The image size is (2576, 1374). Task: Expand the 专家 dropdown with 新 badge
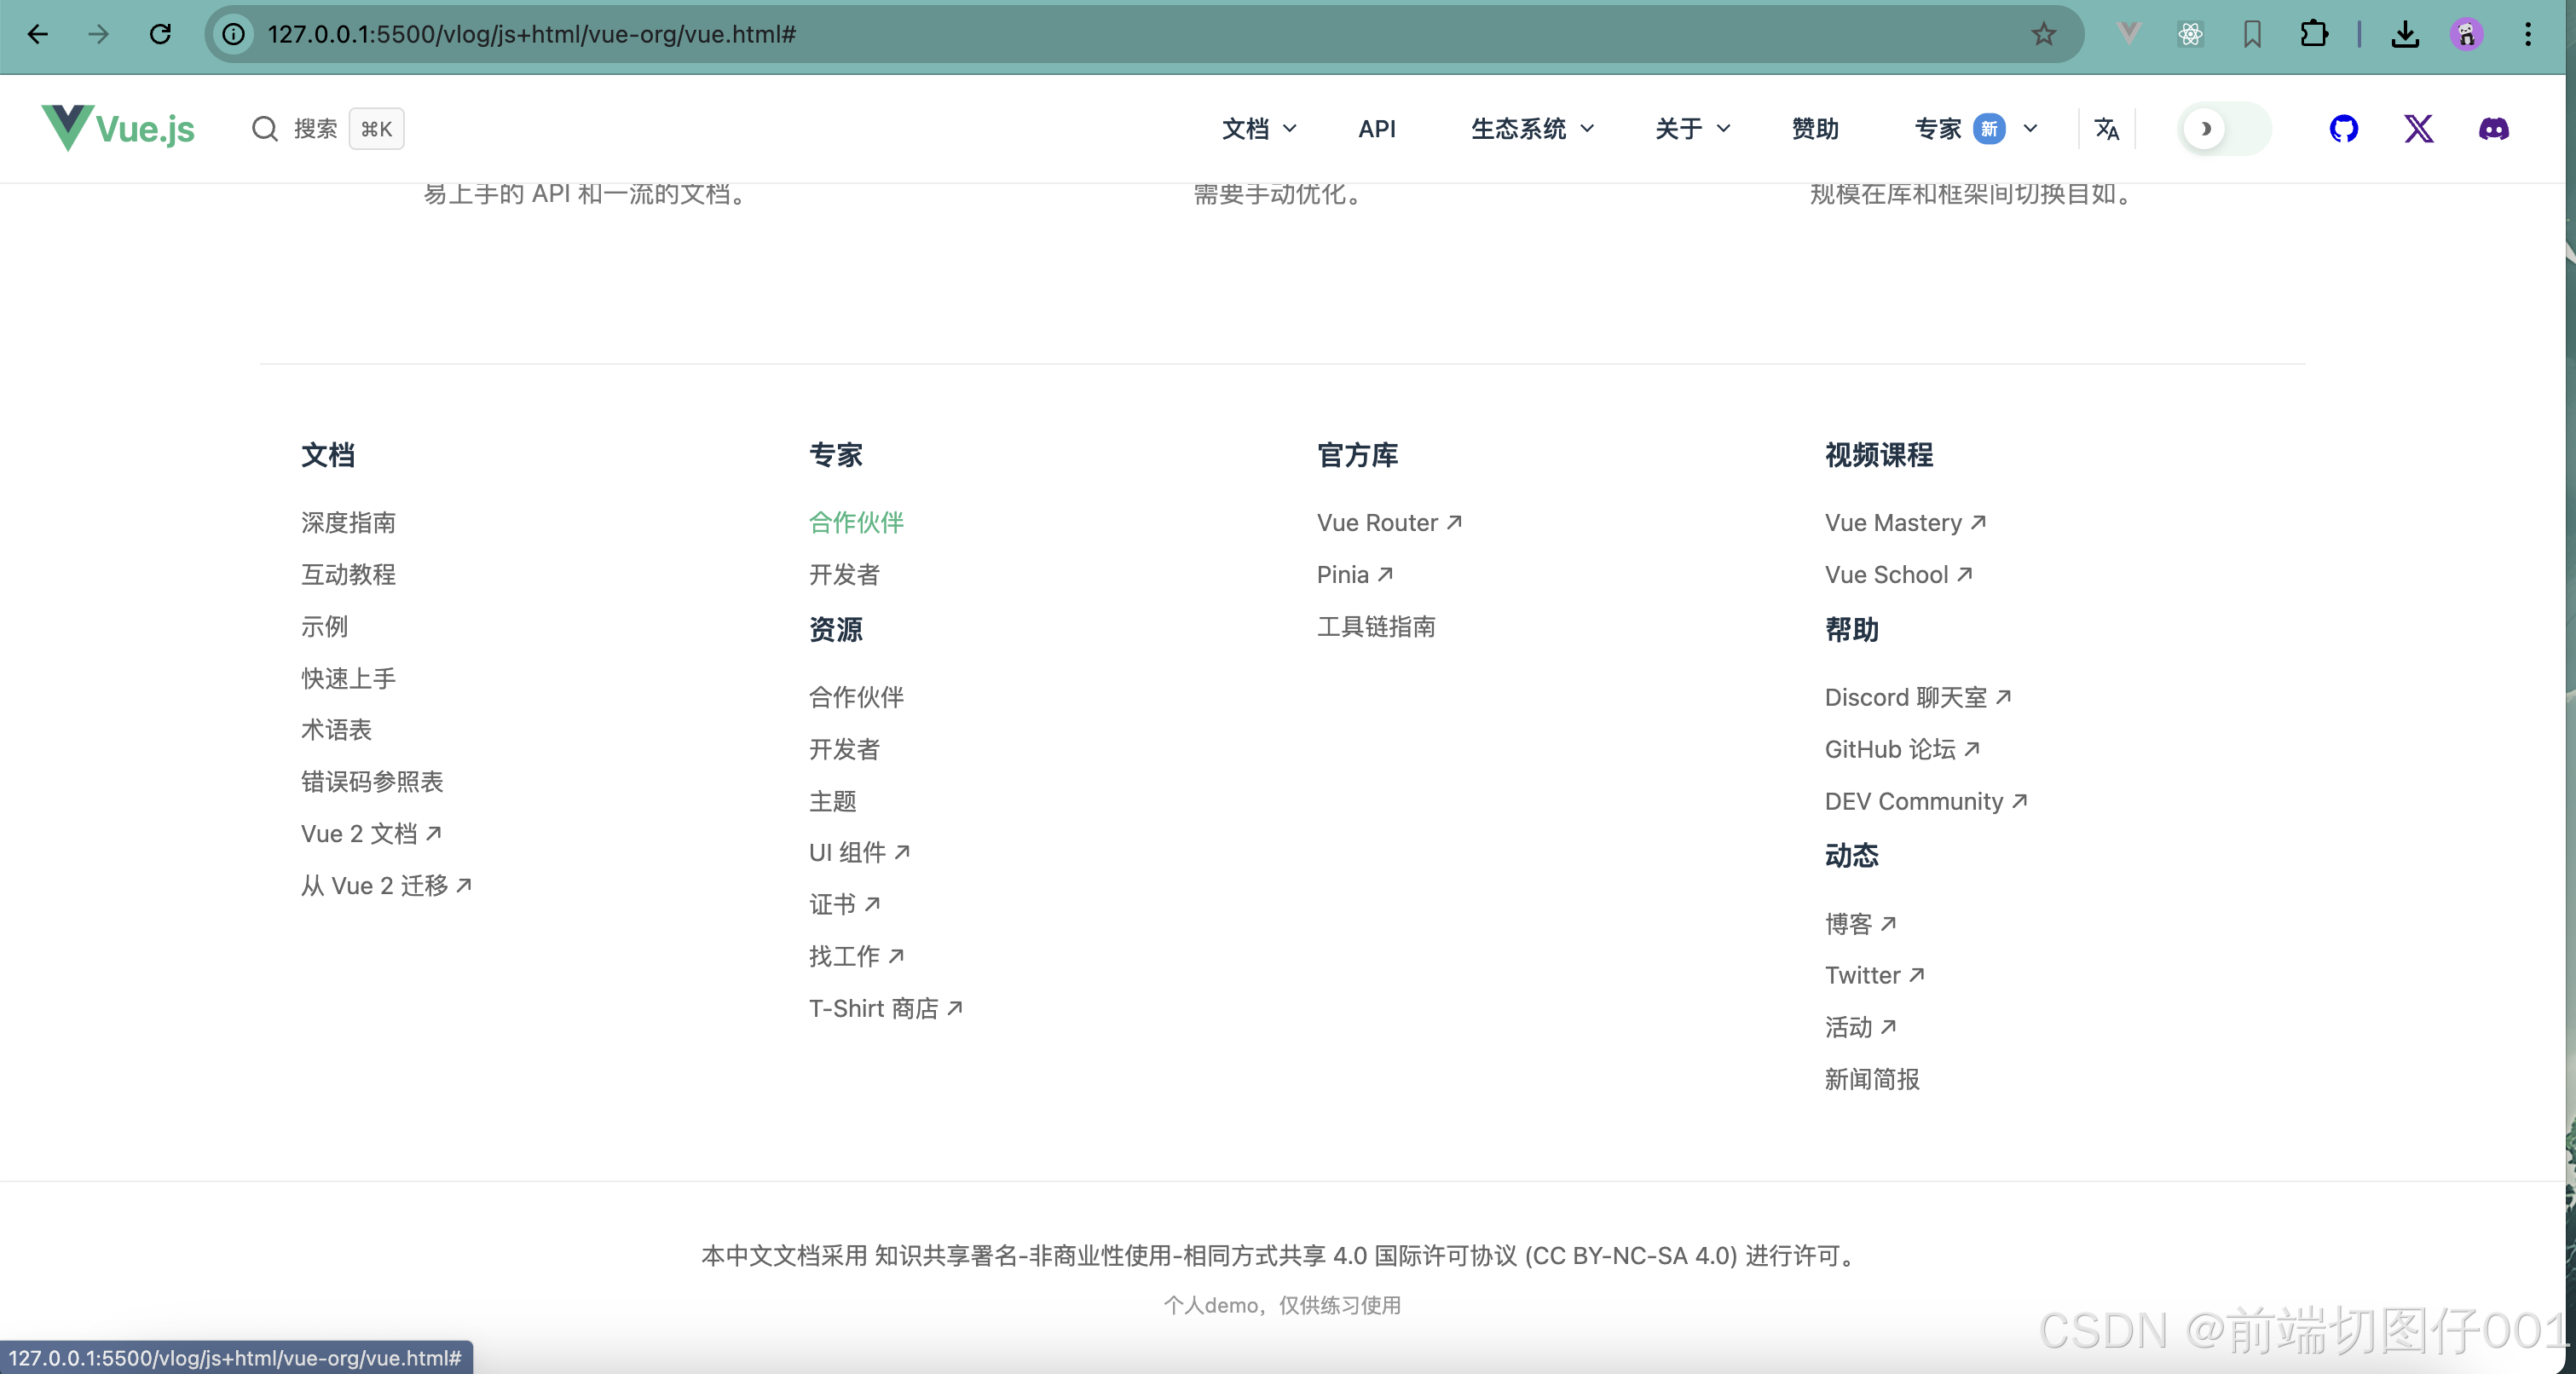pos(1974,128)
